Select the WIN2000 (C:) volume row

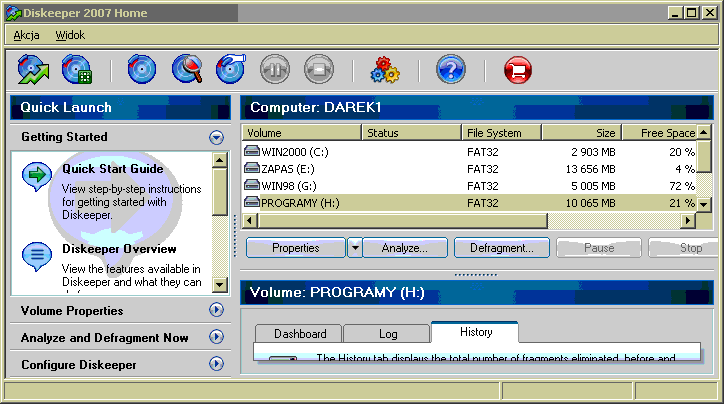(469, 152)
